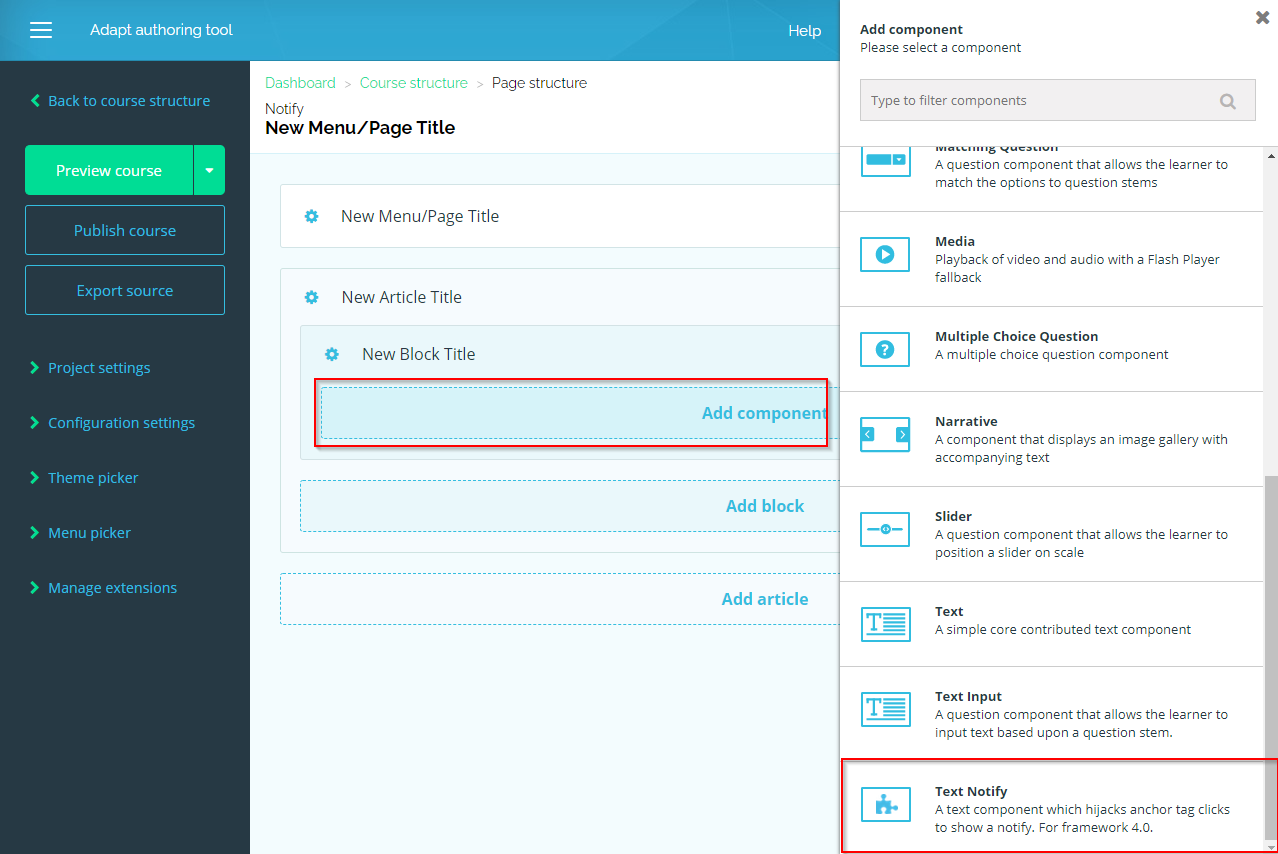
Task: Select the Media component title
Action: (955, 241)
